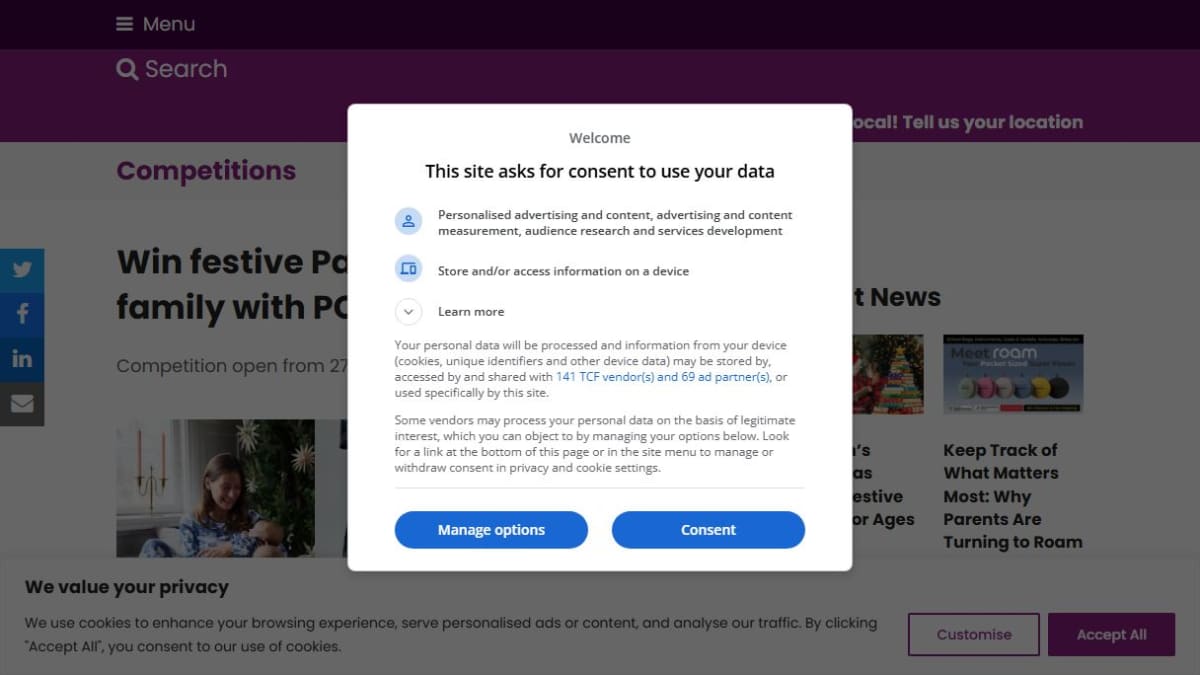Click the Manage options button

pos(491,530)
